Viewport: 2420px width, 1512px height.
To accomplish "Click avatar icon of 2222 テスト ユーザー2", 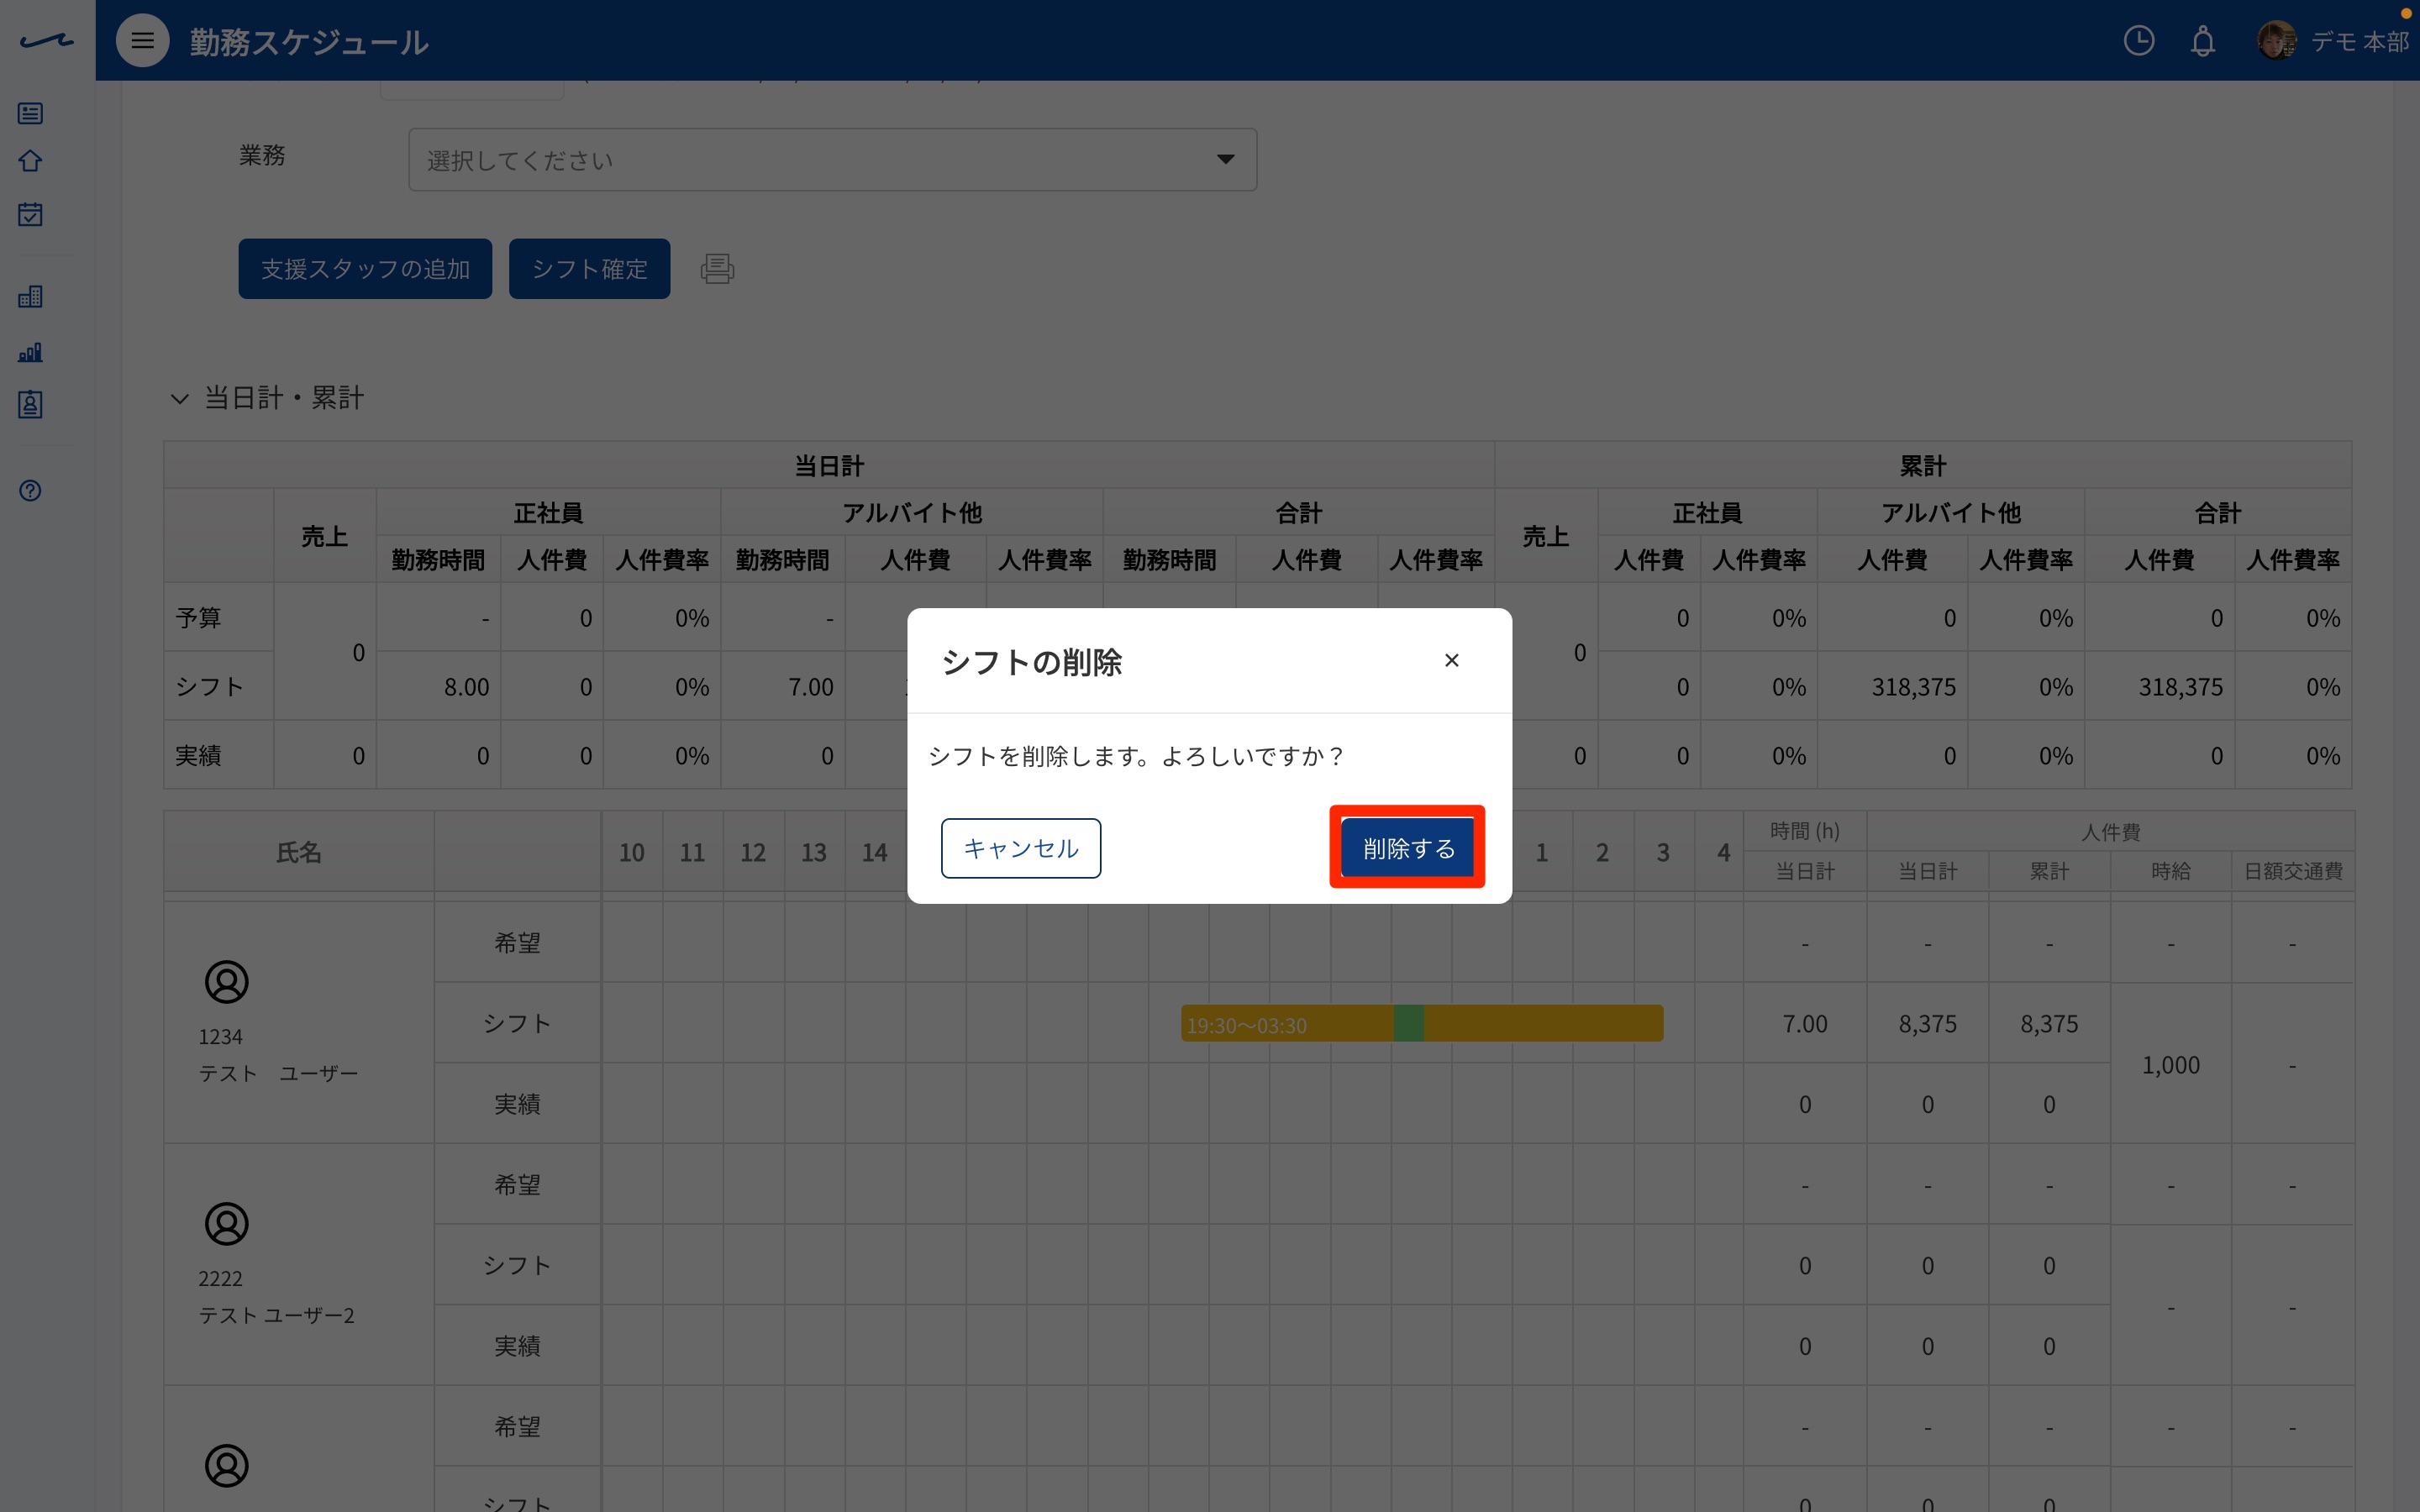I will 226,1224.
